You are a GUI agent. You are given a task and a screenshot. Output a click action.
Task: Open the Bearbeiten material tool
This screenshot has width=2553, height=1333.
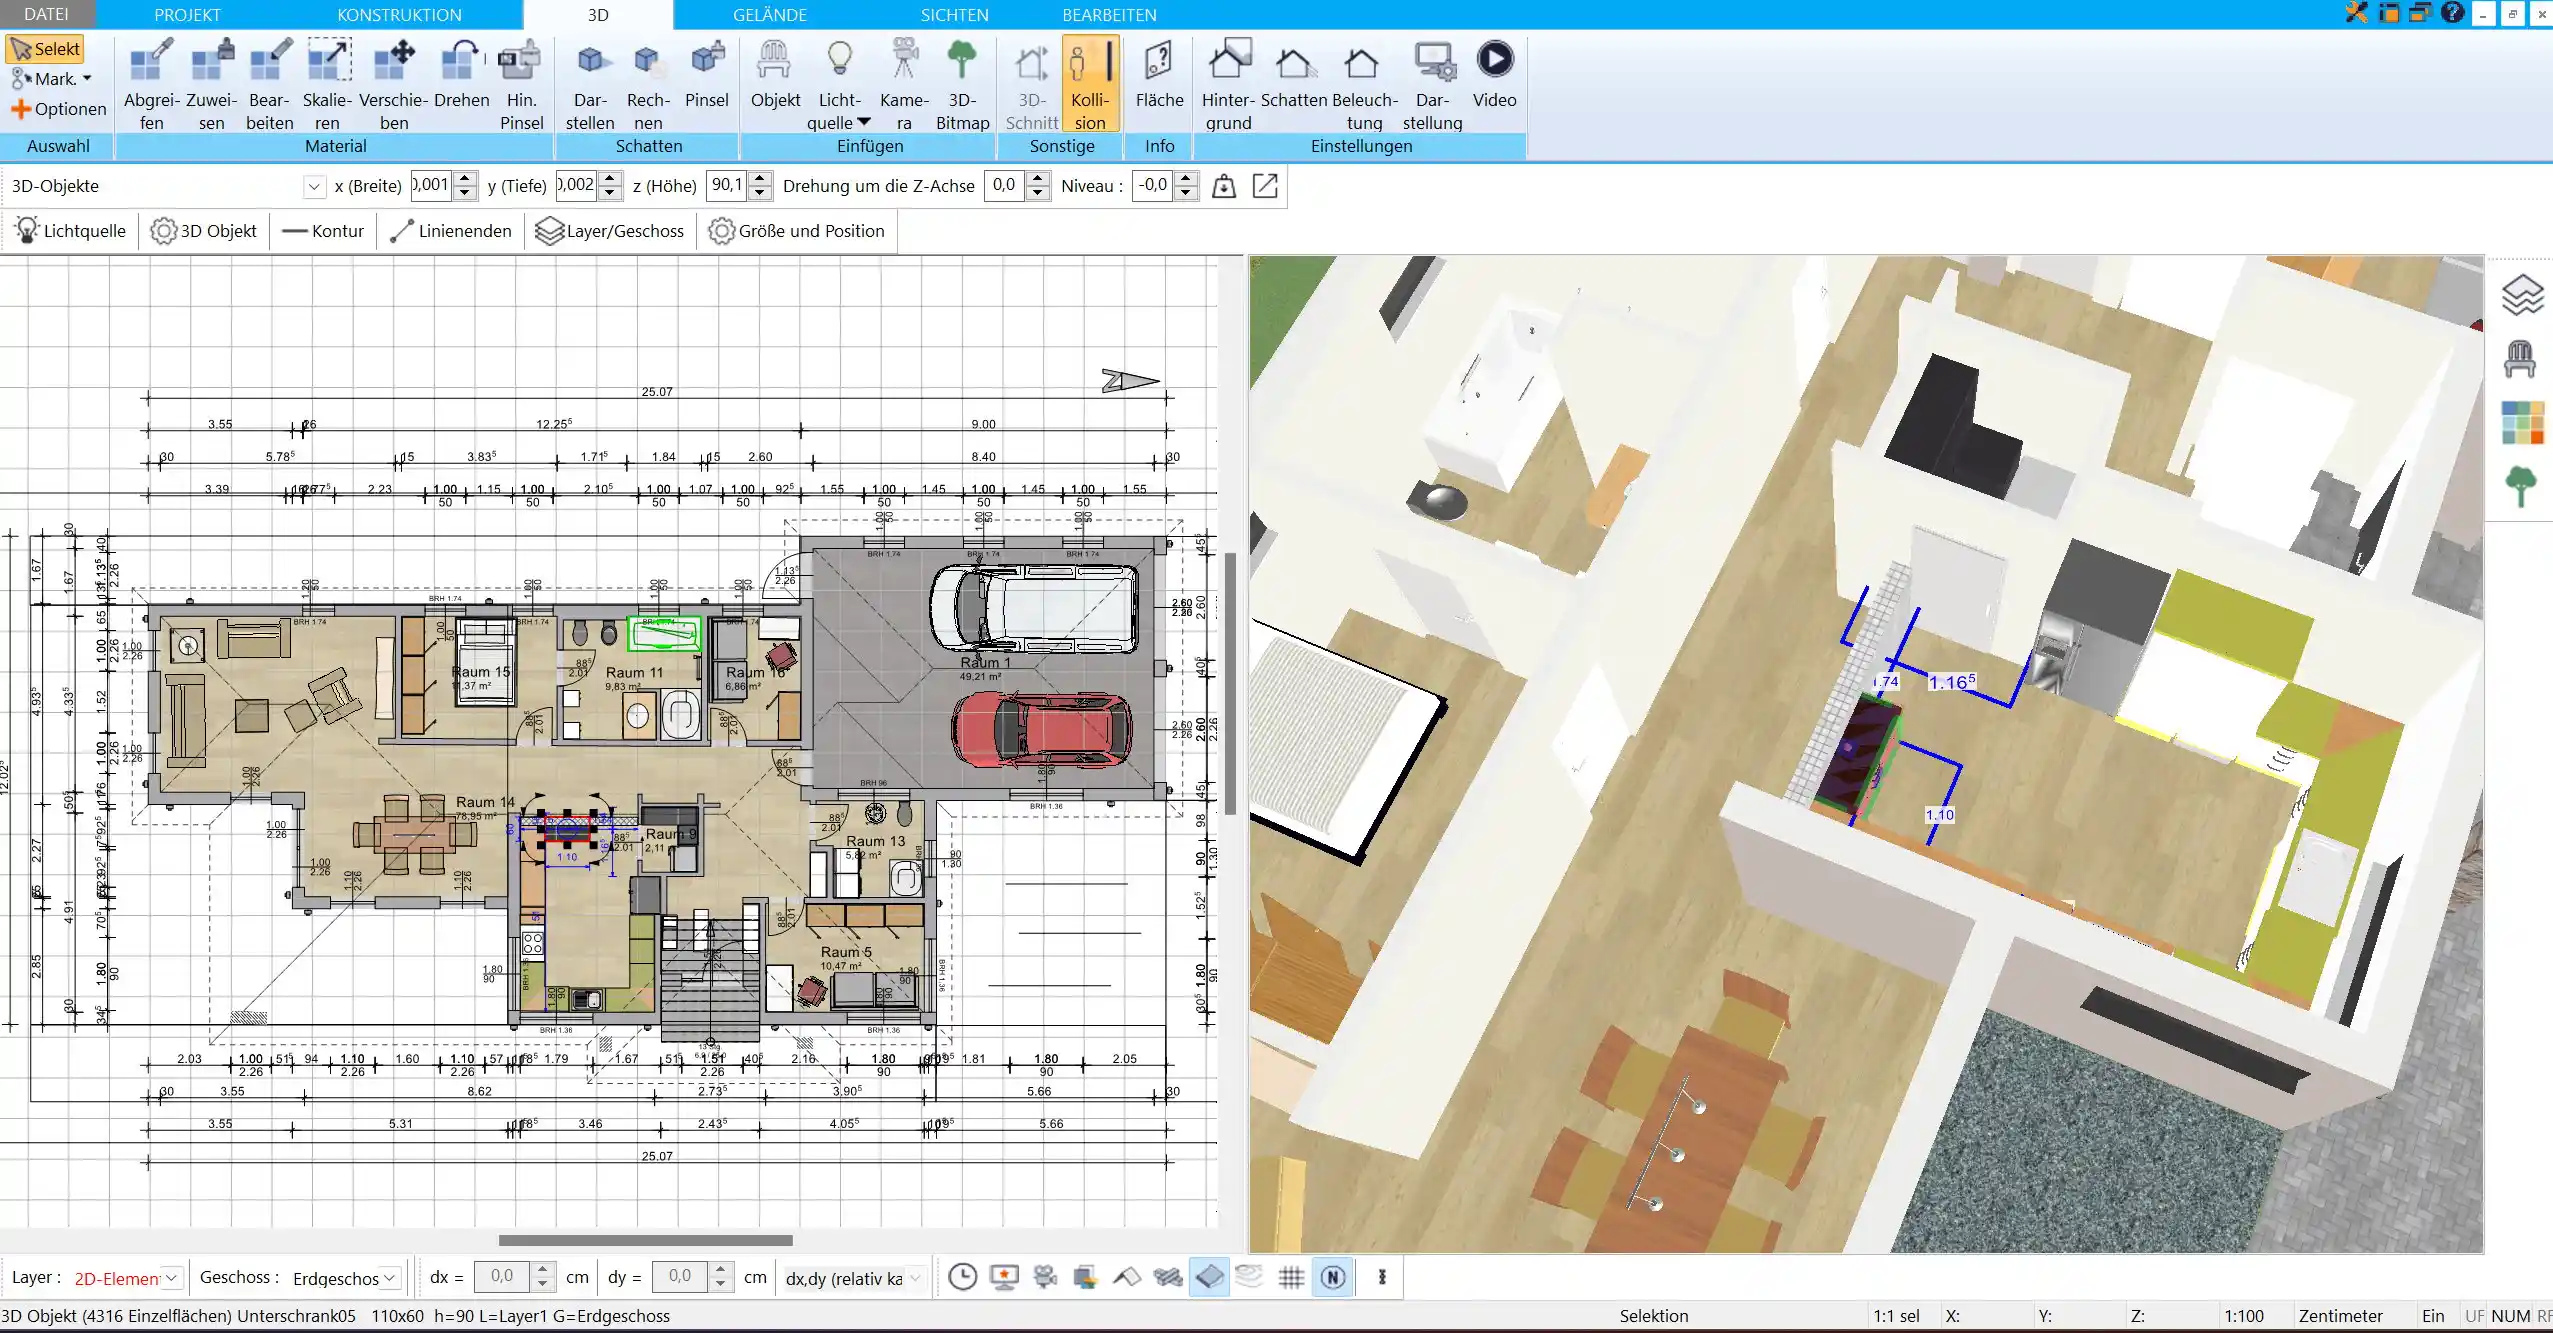tap(270, 85)
